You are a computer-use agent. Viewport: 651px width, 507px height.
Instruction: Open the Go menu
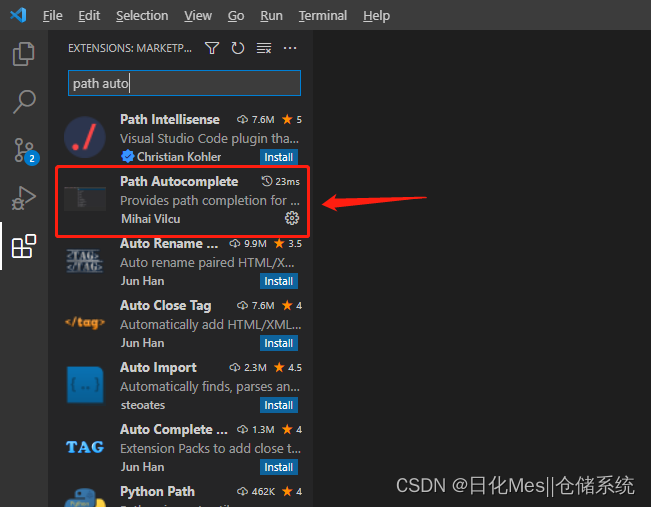(236, 16)
